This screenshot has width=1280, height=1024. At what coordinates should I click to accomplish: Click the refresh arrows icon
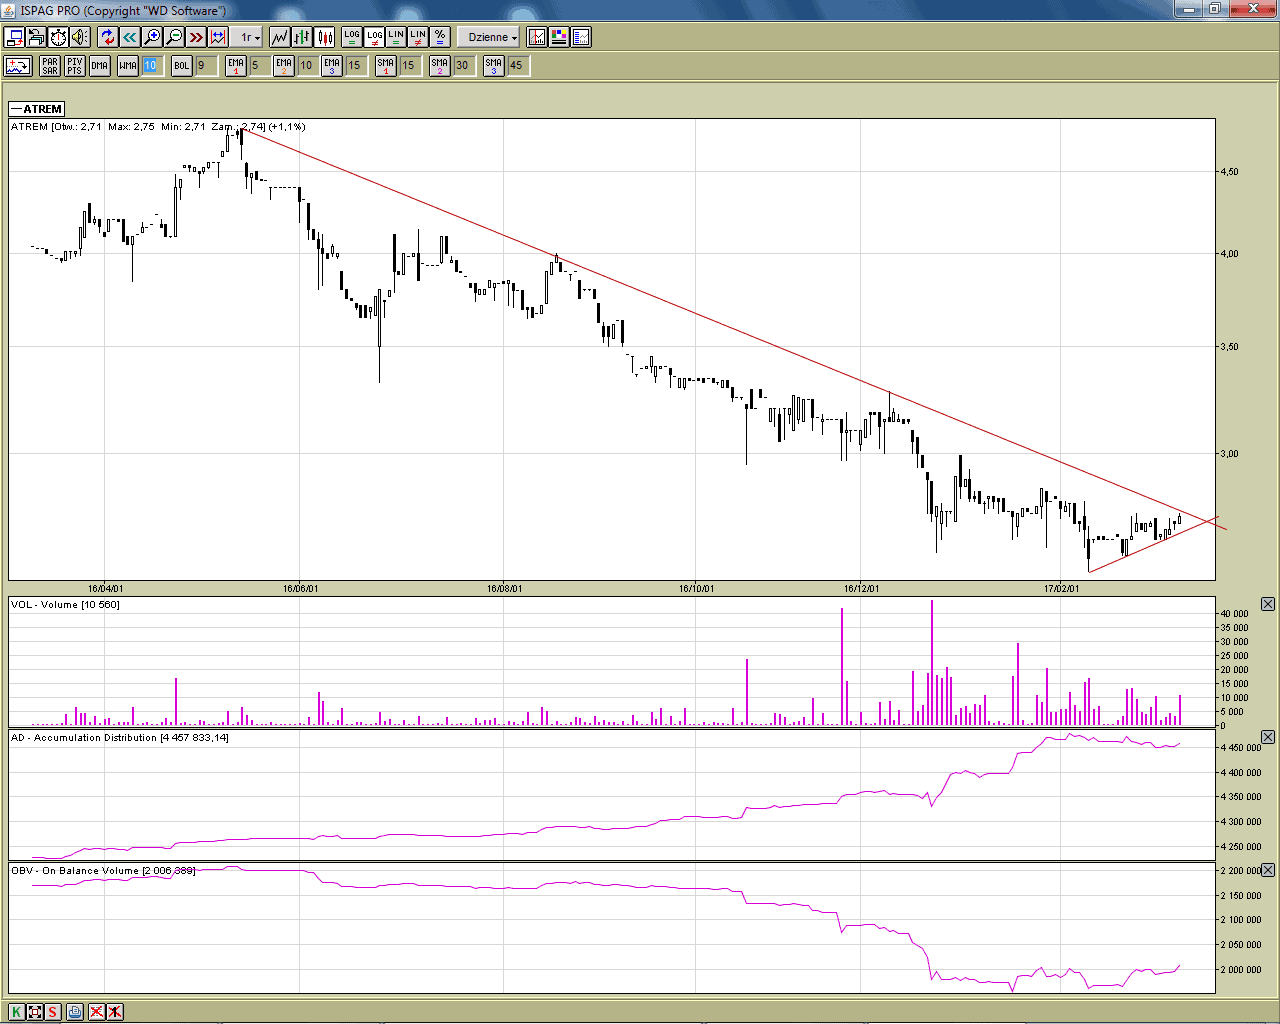108,37
